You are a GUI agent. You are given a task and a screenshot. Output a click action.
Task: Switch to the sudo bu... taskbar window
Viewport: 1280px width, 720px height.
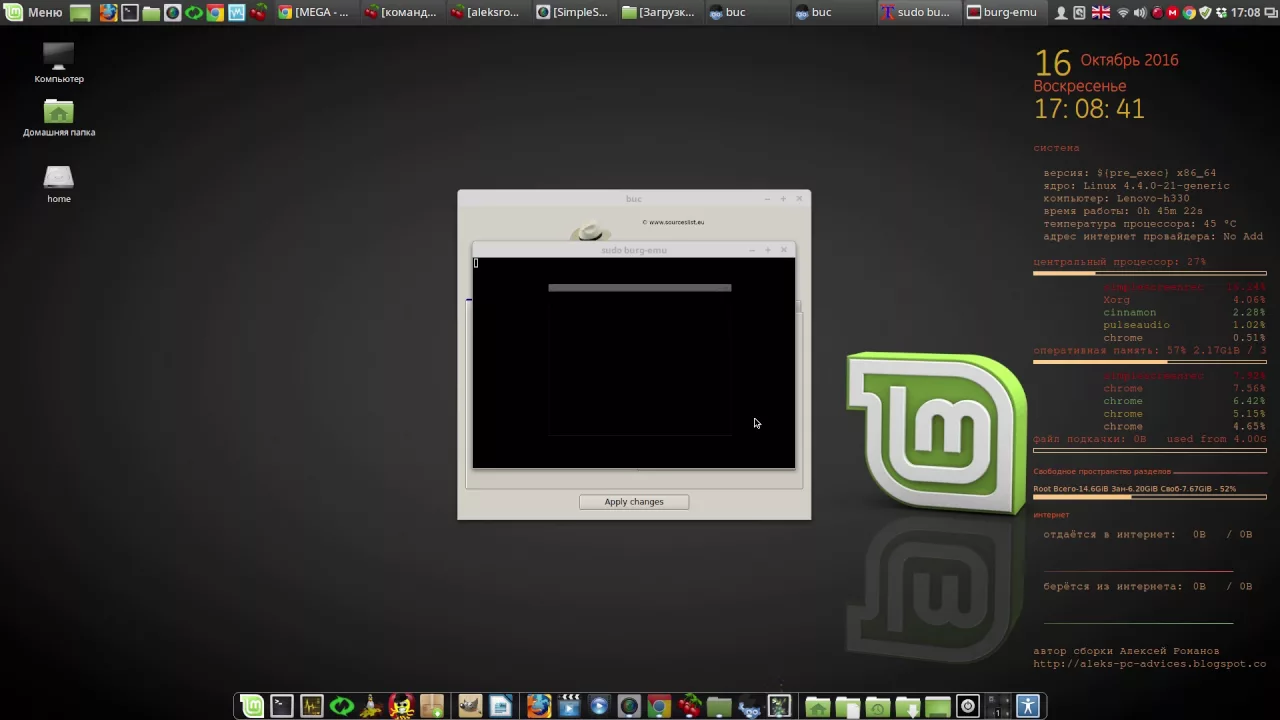(x=917, y=13)
